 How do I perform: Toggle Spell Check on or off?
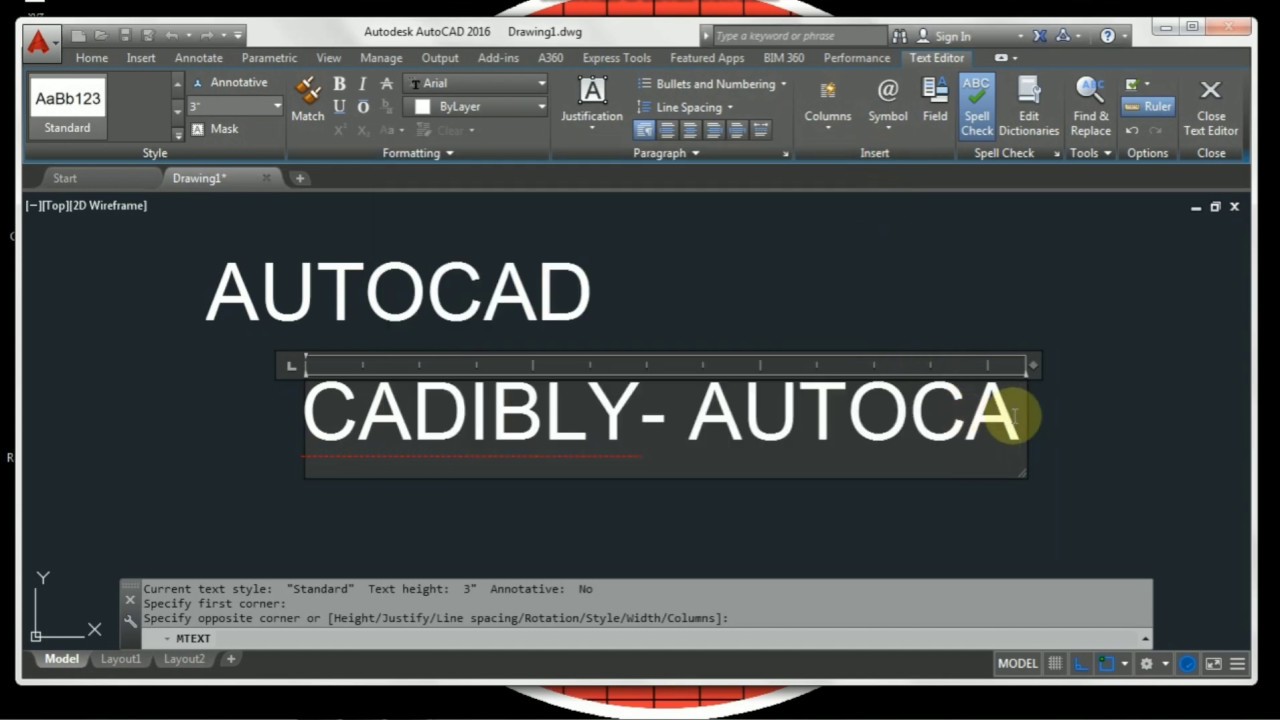click(x=977, y=106)
